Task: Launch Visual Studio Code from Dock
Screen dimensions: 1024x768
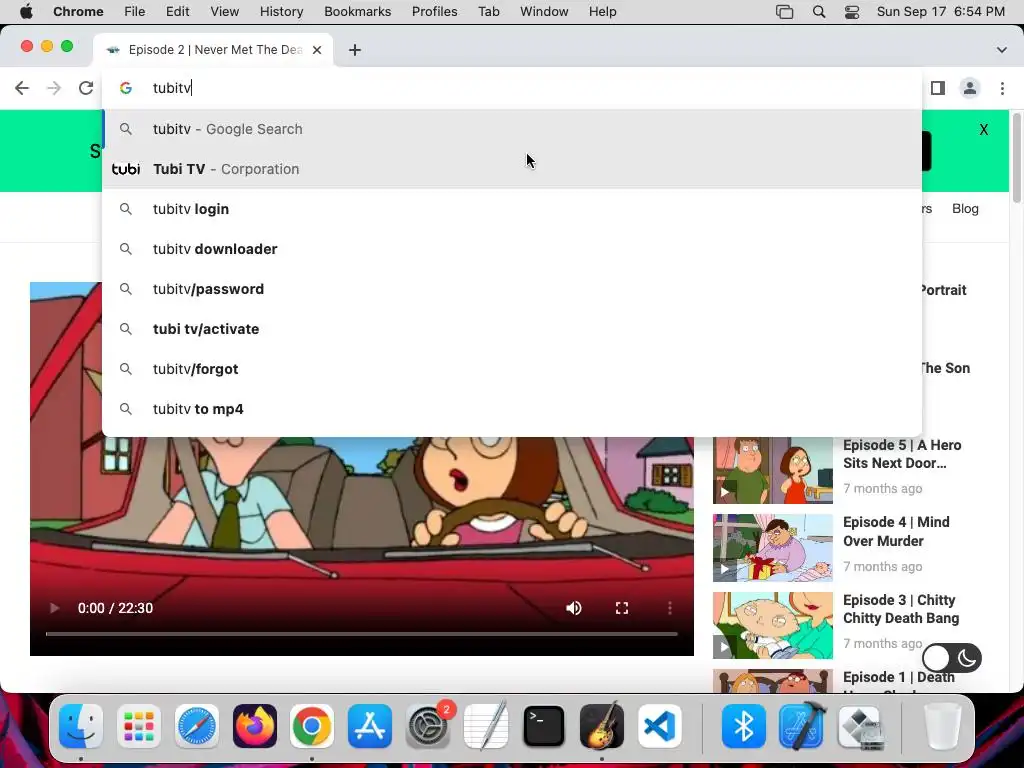Action: [x=660, y=726]
